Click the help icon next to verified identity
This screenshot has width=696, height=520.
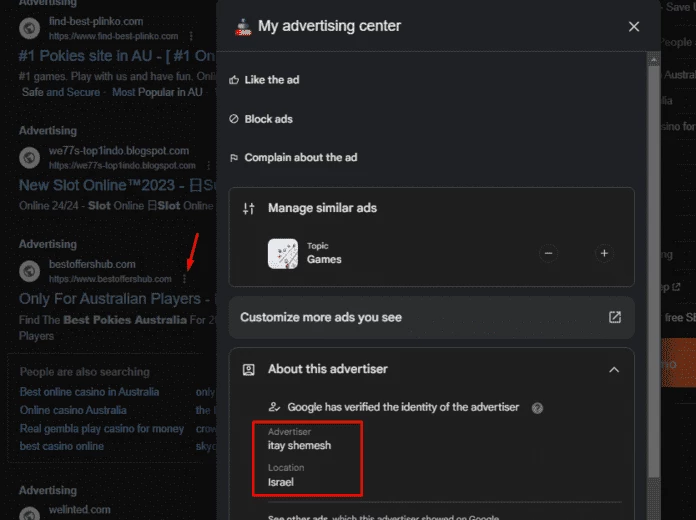537,408
